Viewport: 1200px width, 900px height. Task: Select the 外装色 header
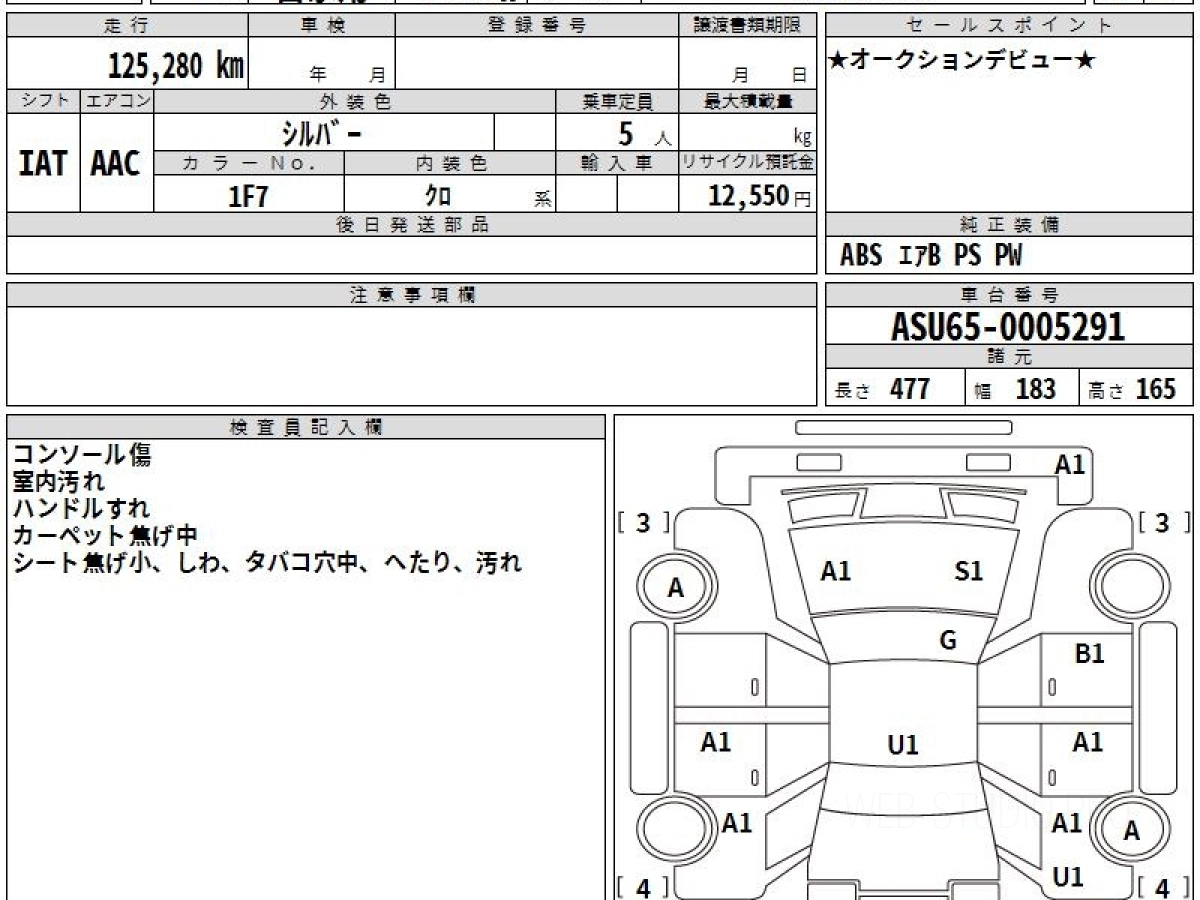click(x=355, y=101)
